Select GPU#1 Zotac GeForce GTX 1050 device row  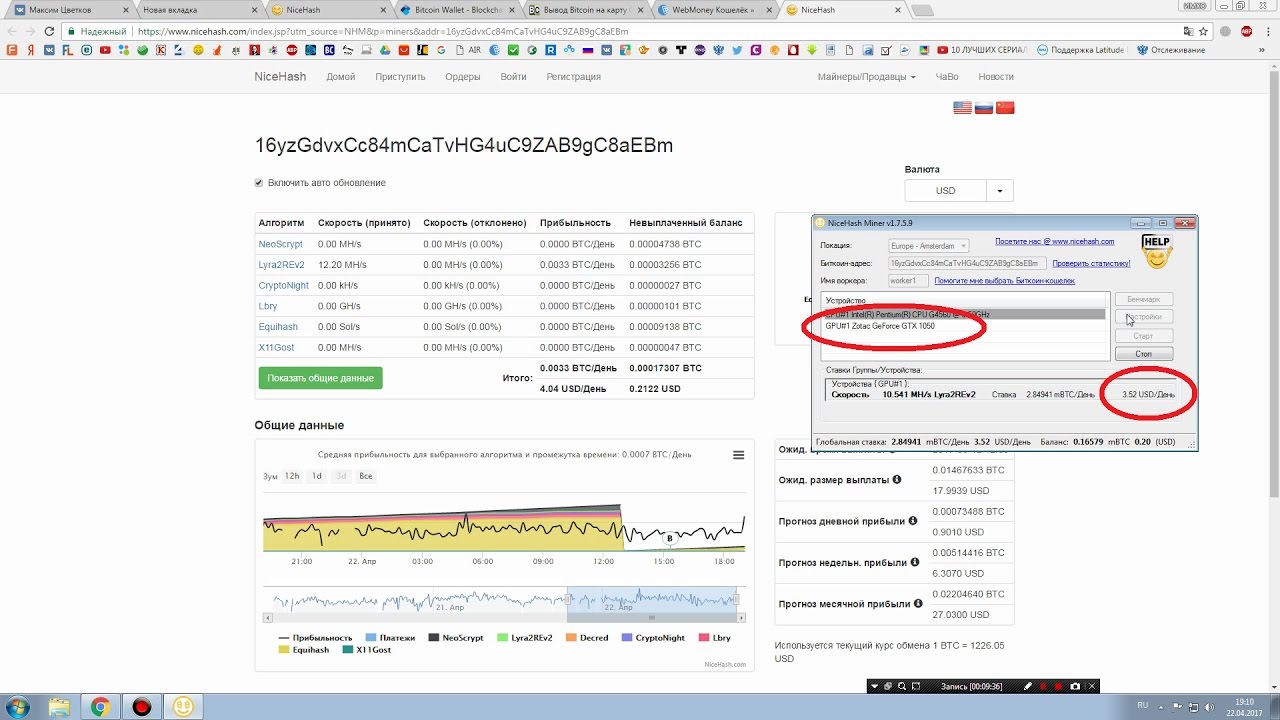coord(965,326)
